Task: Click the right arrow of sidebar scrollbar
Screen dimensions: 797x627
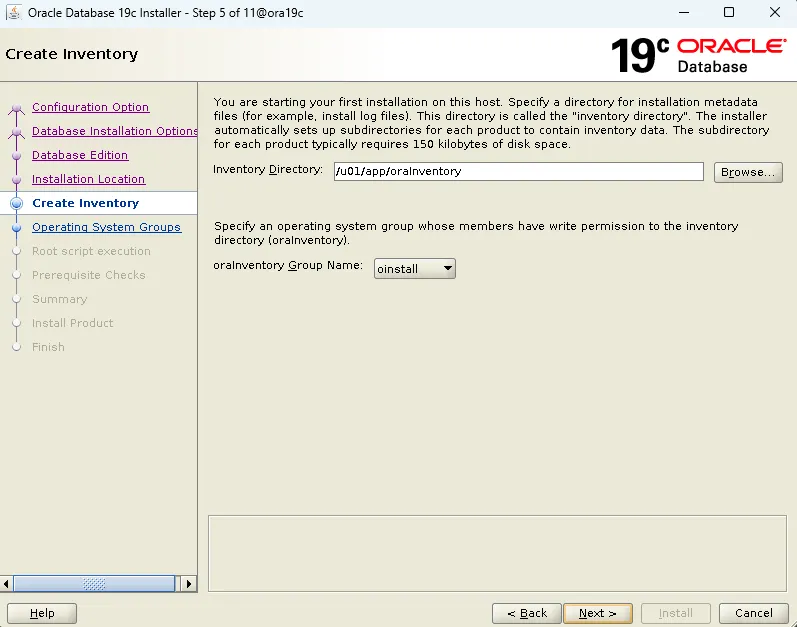Action: 189,584
